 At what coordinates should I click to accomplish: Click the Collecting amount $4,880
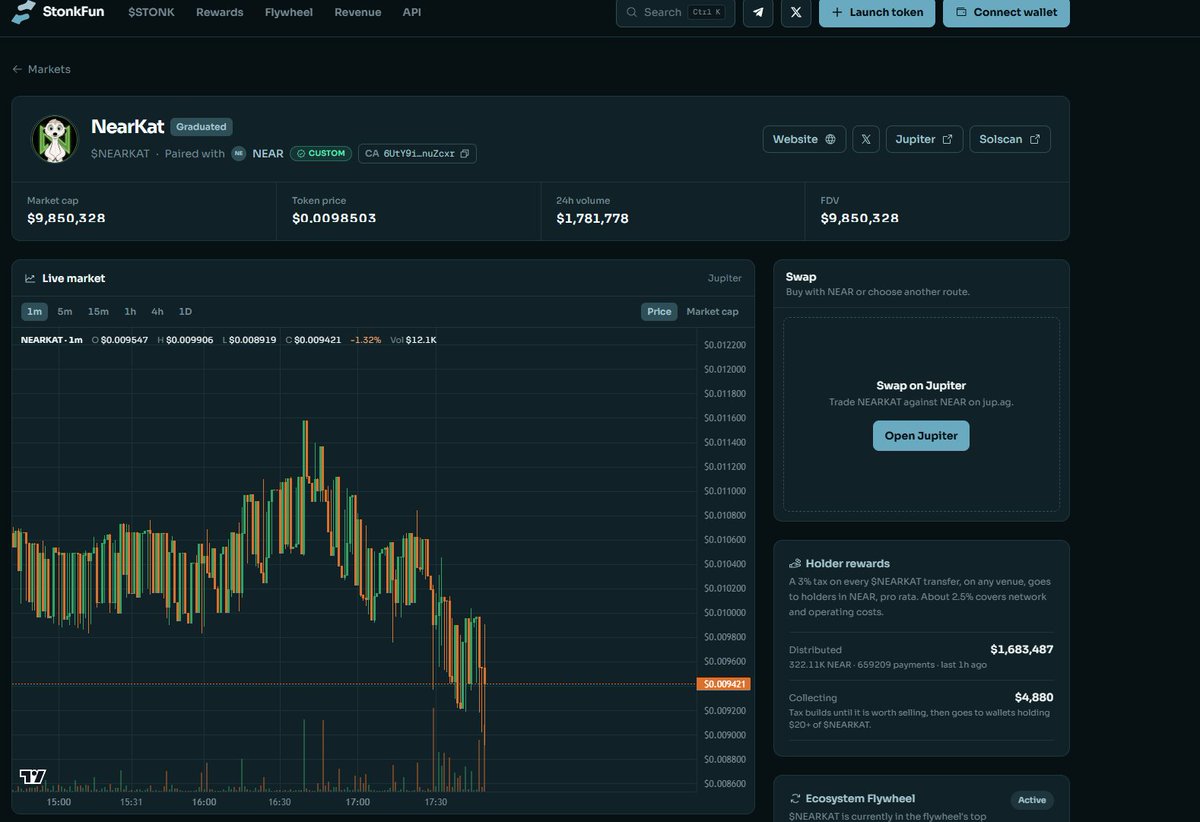[1034, 697]
